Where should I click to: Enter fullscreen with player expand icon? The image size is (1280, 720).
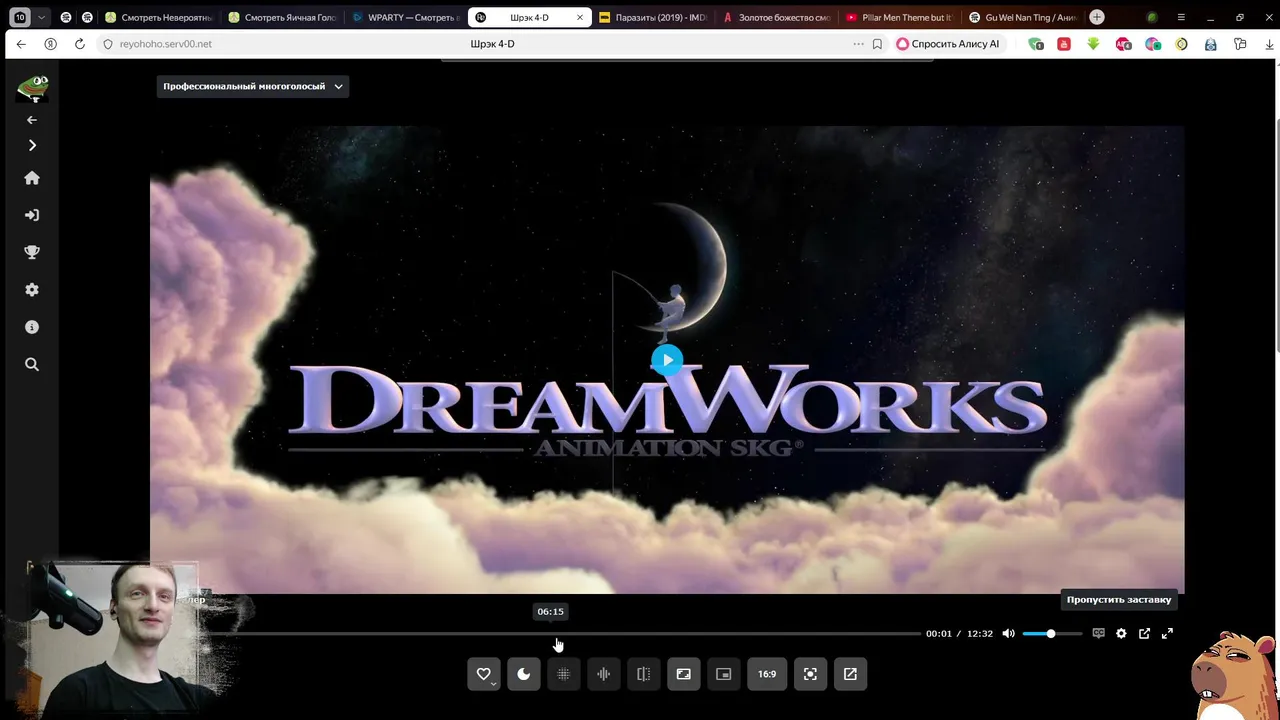[1167, 633]
